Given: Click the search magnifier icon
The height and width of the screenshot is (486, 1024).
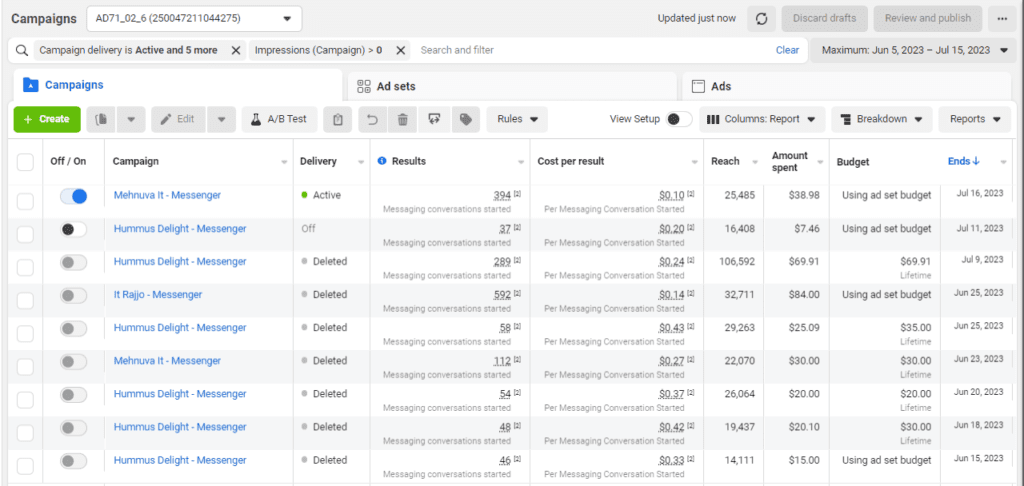Looking at the screenshot, I should (22, 50).
